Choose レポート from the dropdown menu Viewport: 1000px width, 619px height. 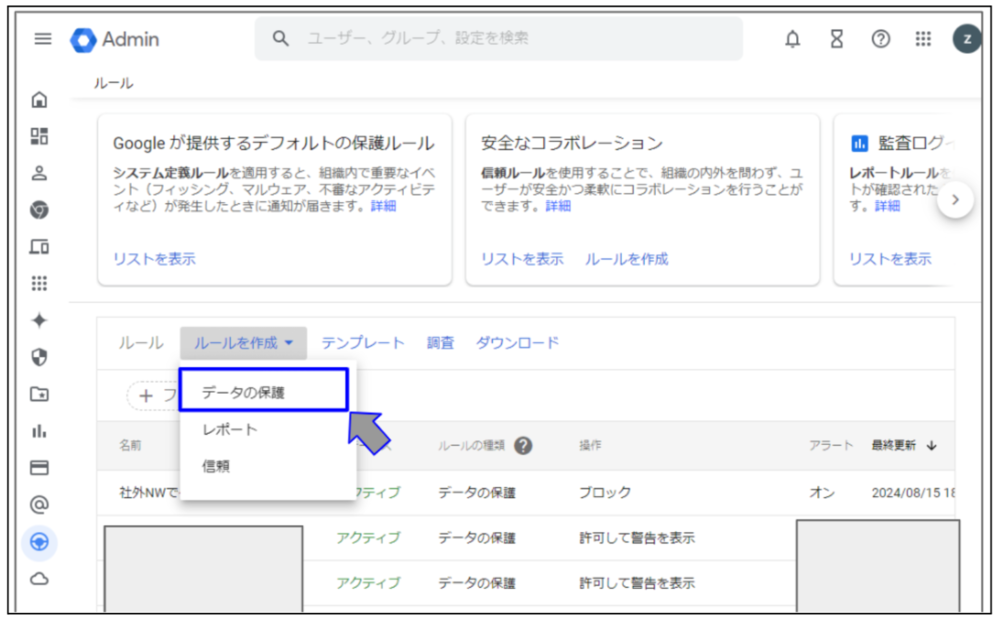230,430
